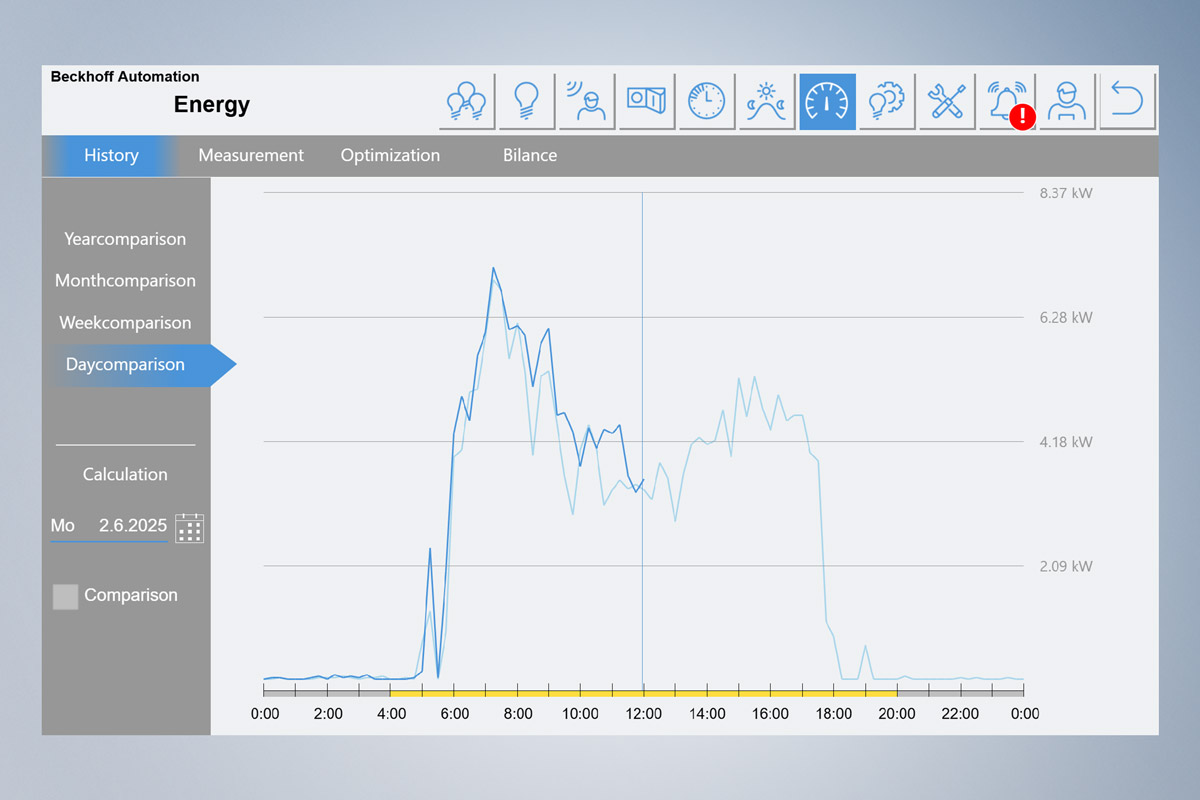
Task: Open the lighting groups overview icon
Action: click(x=466, y=100)
